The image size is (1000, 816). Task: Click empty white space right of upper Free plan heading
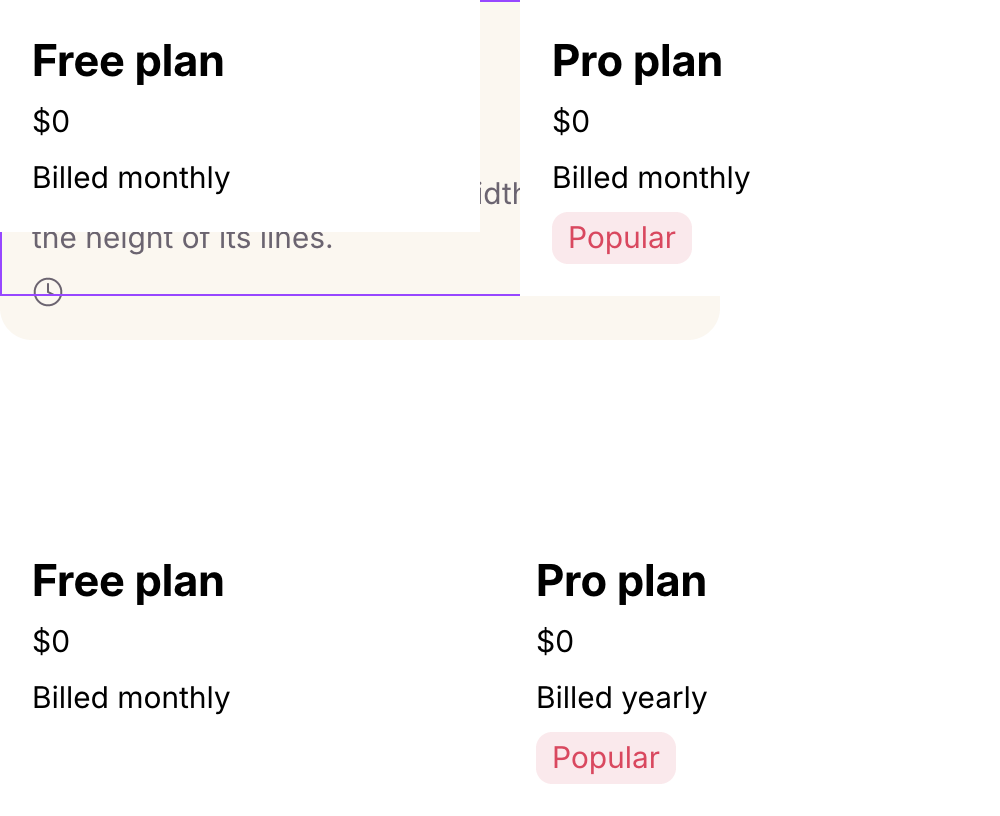[351, 61]
